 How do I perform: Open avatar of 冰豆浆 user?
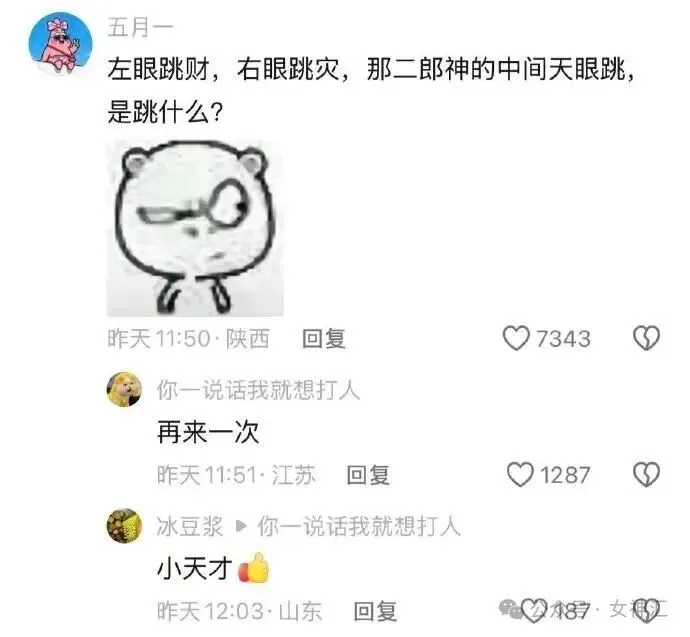(125, 526)
